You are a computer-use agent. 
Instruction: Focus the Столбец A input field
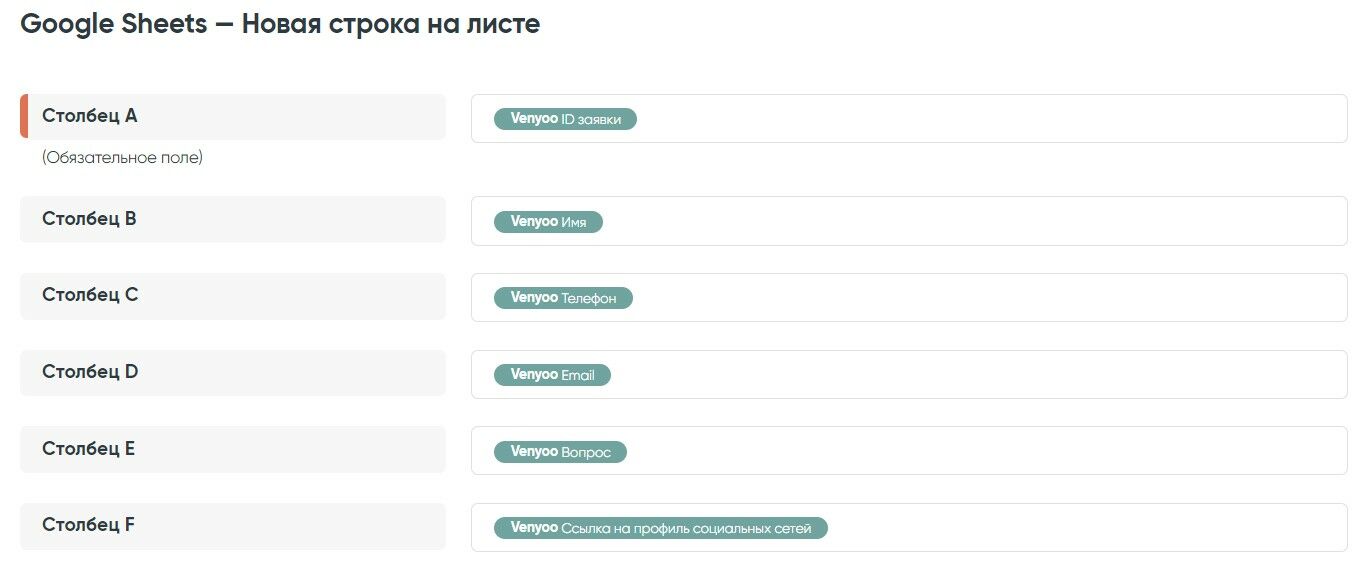(x=990, y=119)
